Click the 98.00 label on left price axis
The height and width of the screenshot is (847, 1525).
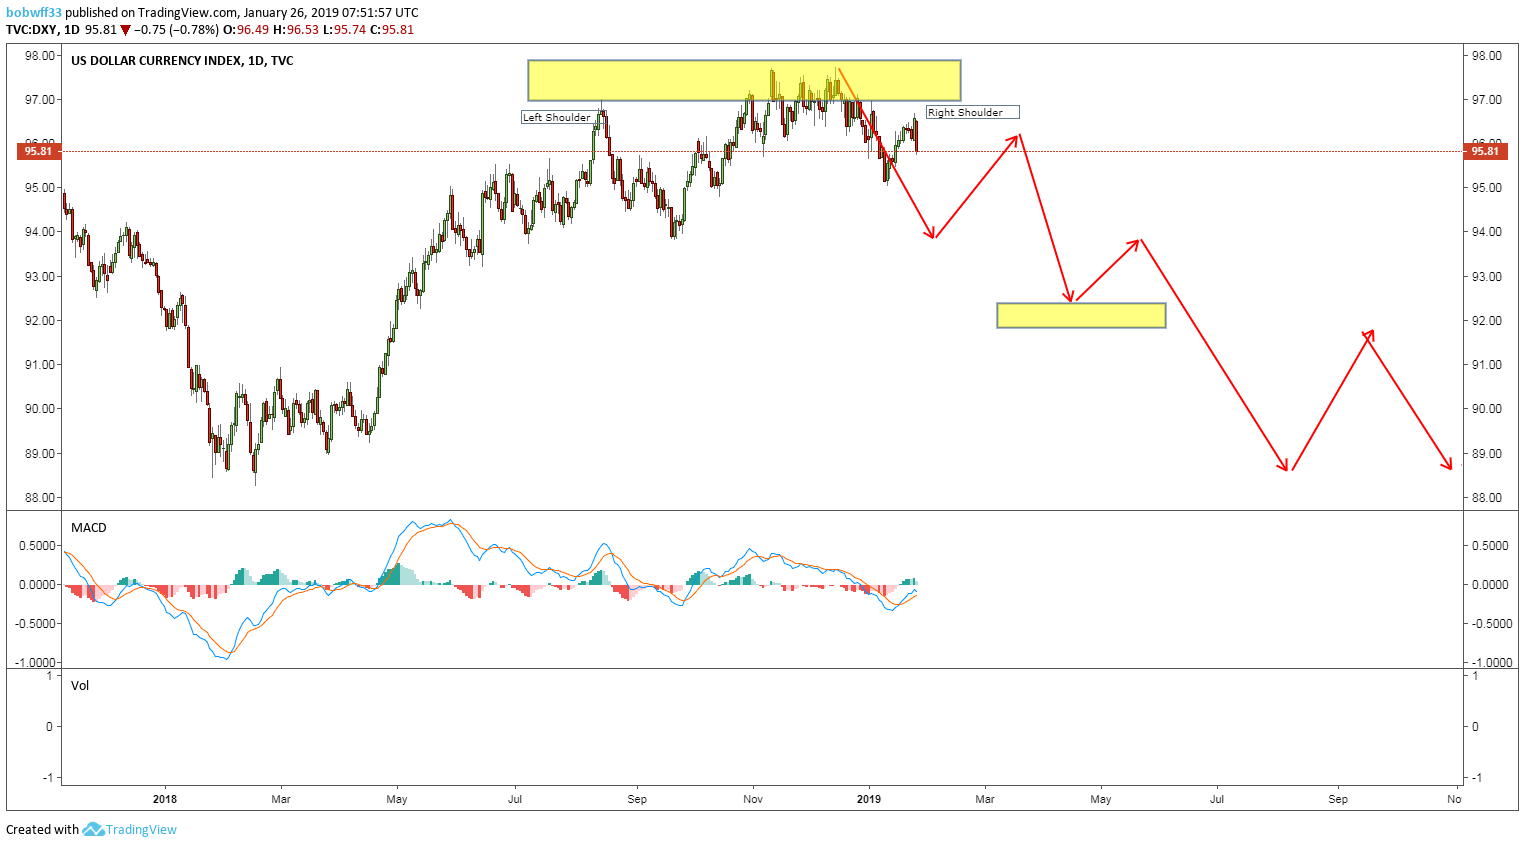point(40,56)
